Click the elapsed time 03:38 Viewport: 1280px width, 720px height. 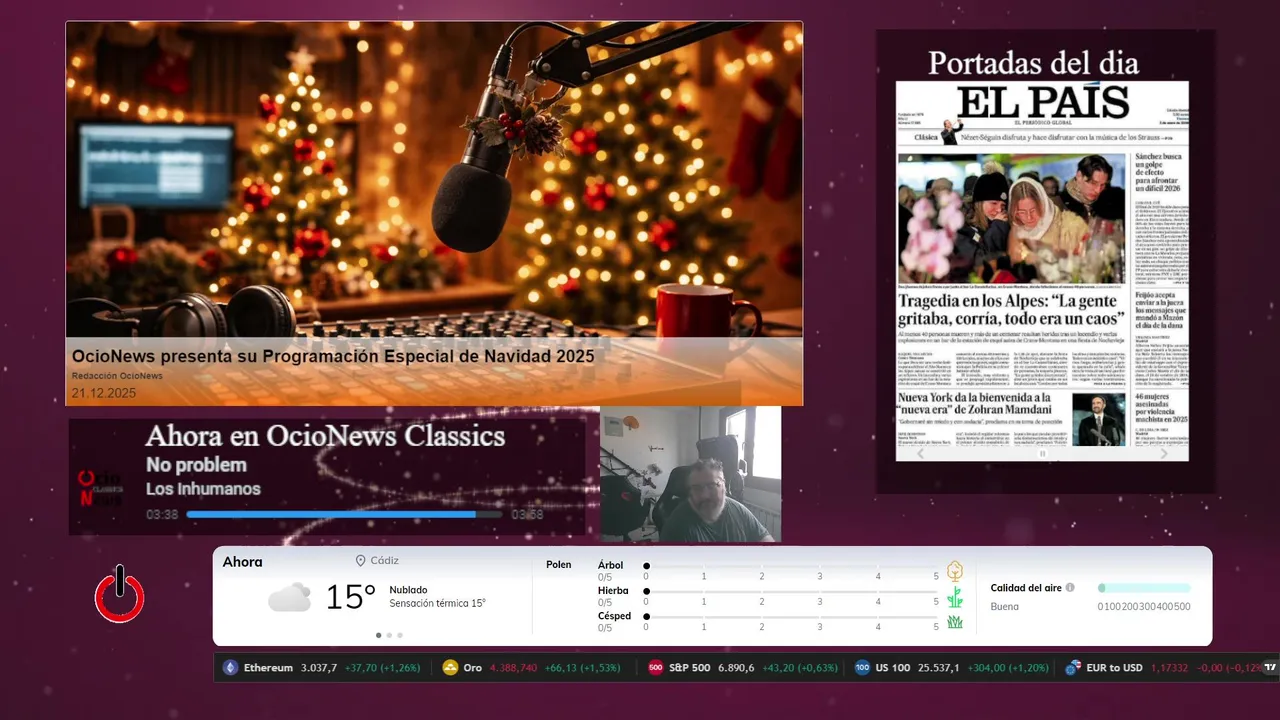point(162,515)
